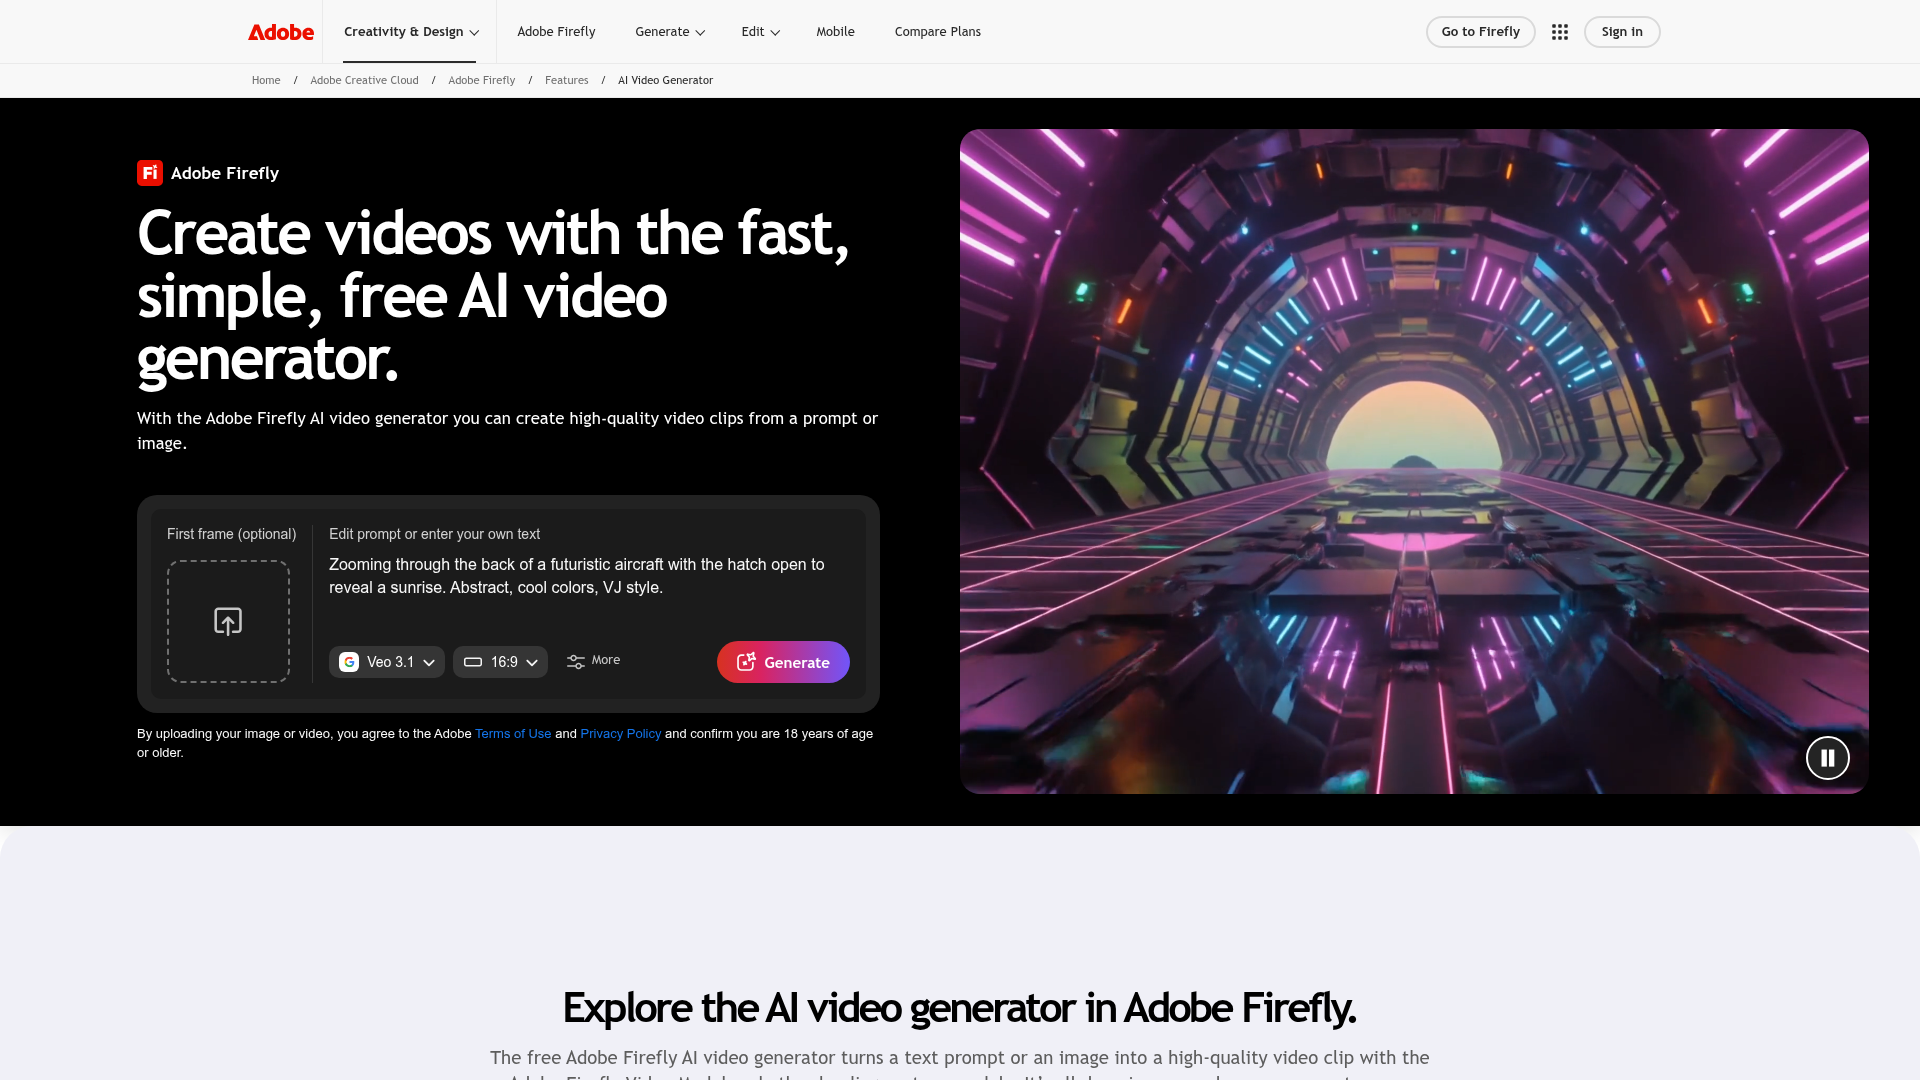Go to Adobe Creative Cloud breadcrumb
The width and height of the screenshot is (1920, 1080).
click(364, 80)
